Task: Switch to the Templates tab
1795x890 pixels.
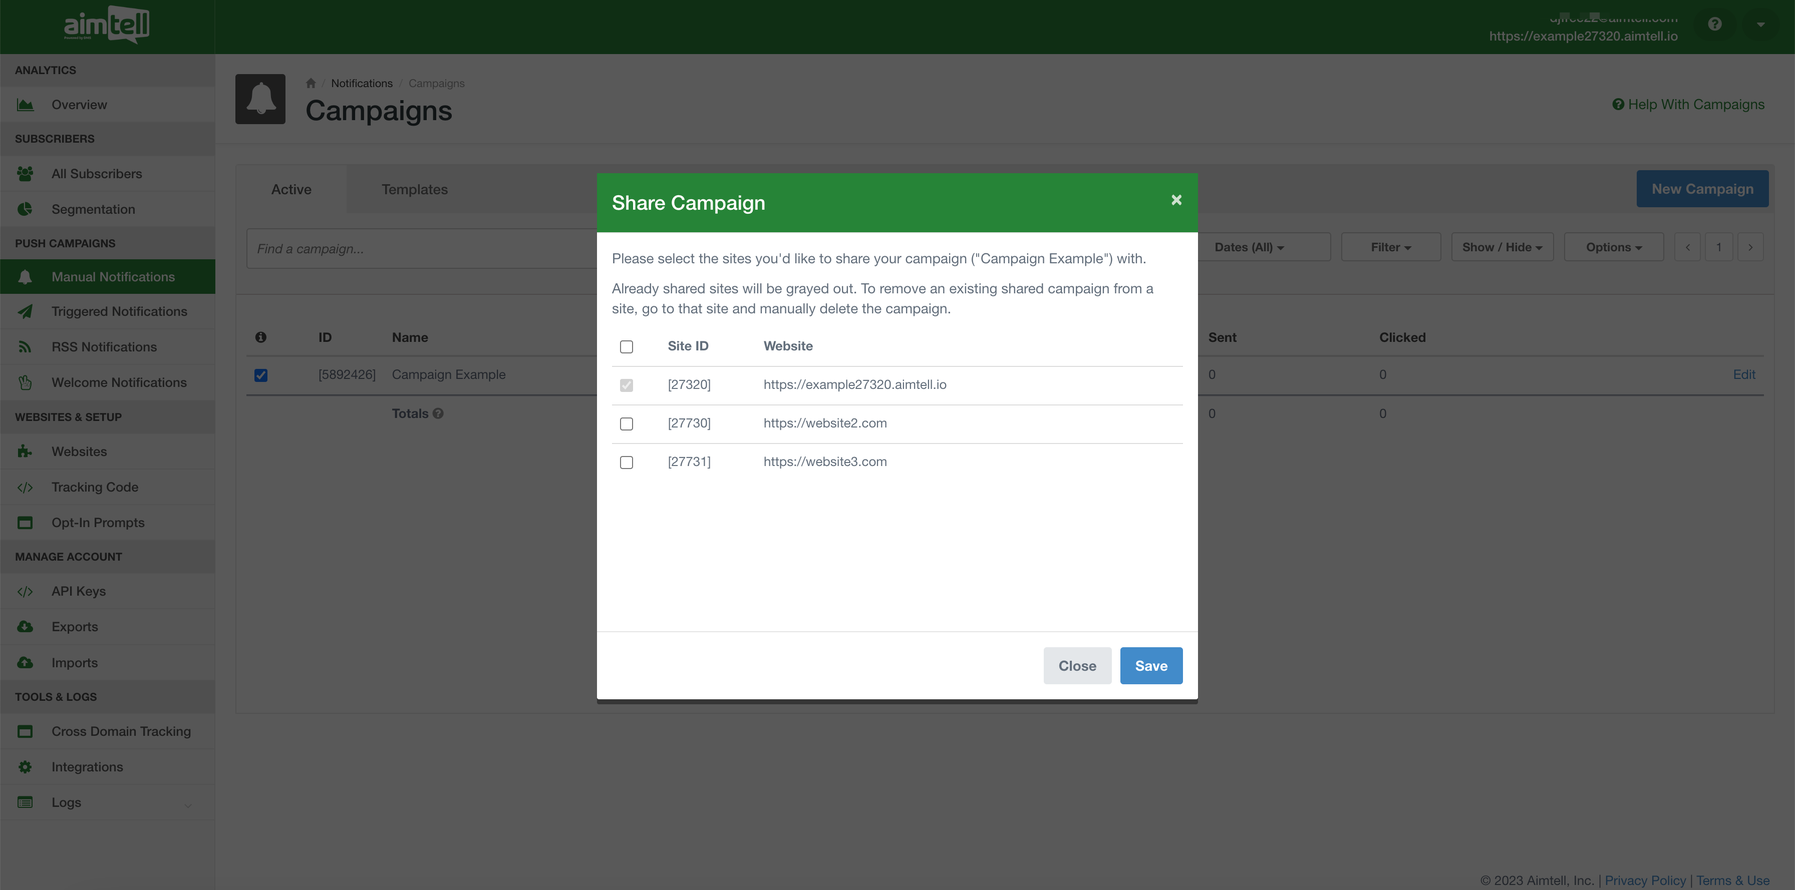Action: [414, 189]
